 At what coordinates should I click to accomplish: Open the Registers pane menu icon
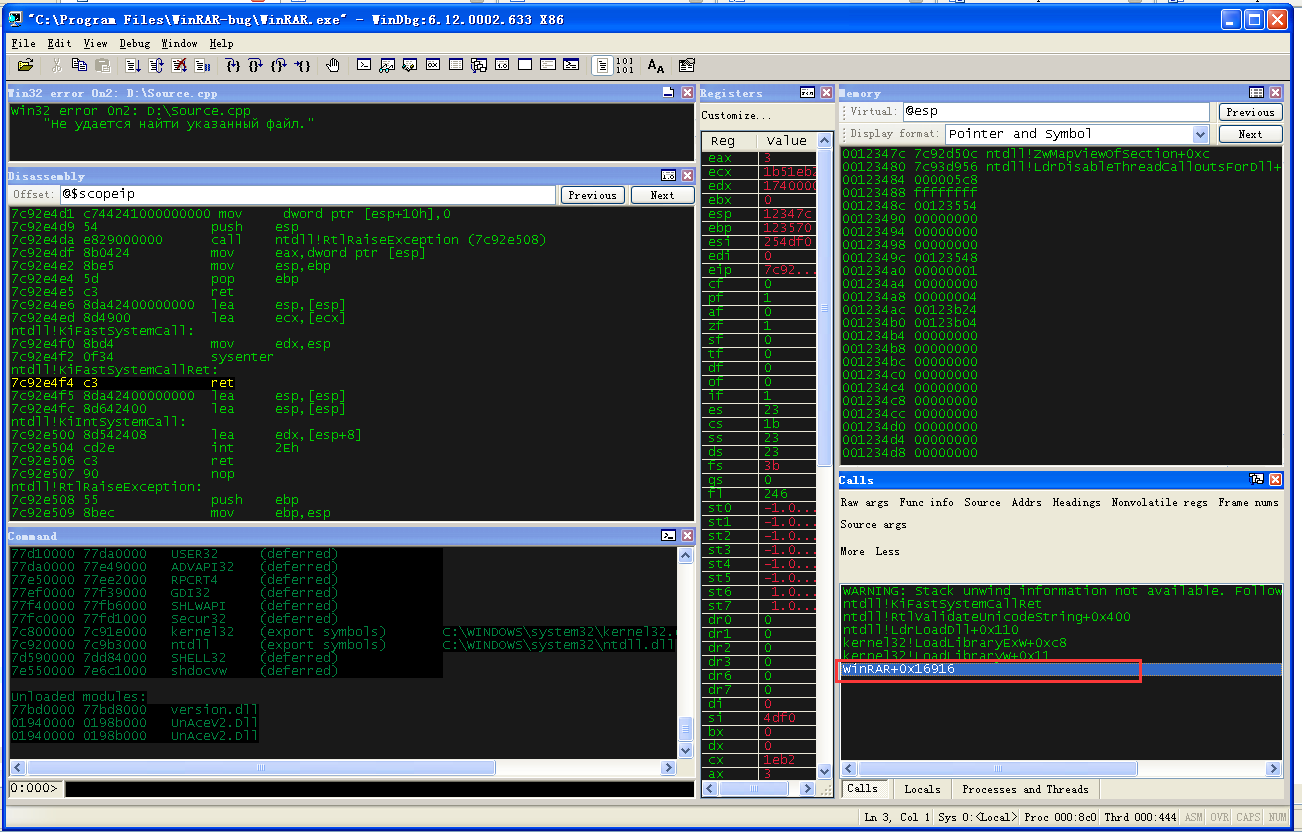coord(807,92)
